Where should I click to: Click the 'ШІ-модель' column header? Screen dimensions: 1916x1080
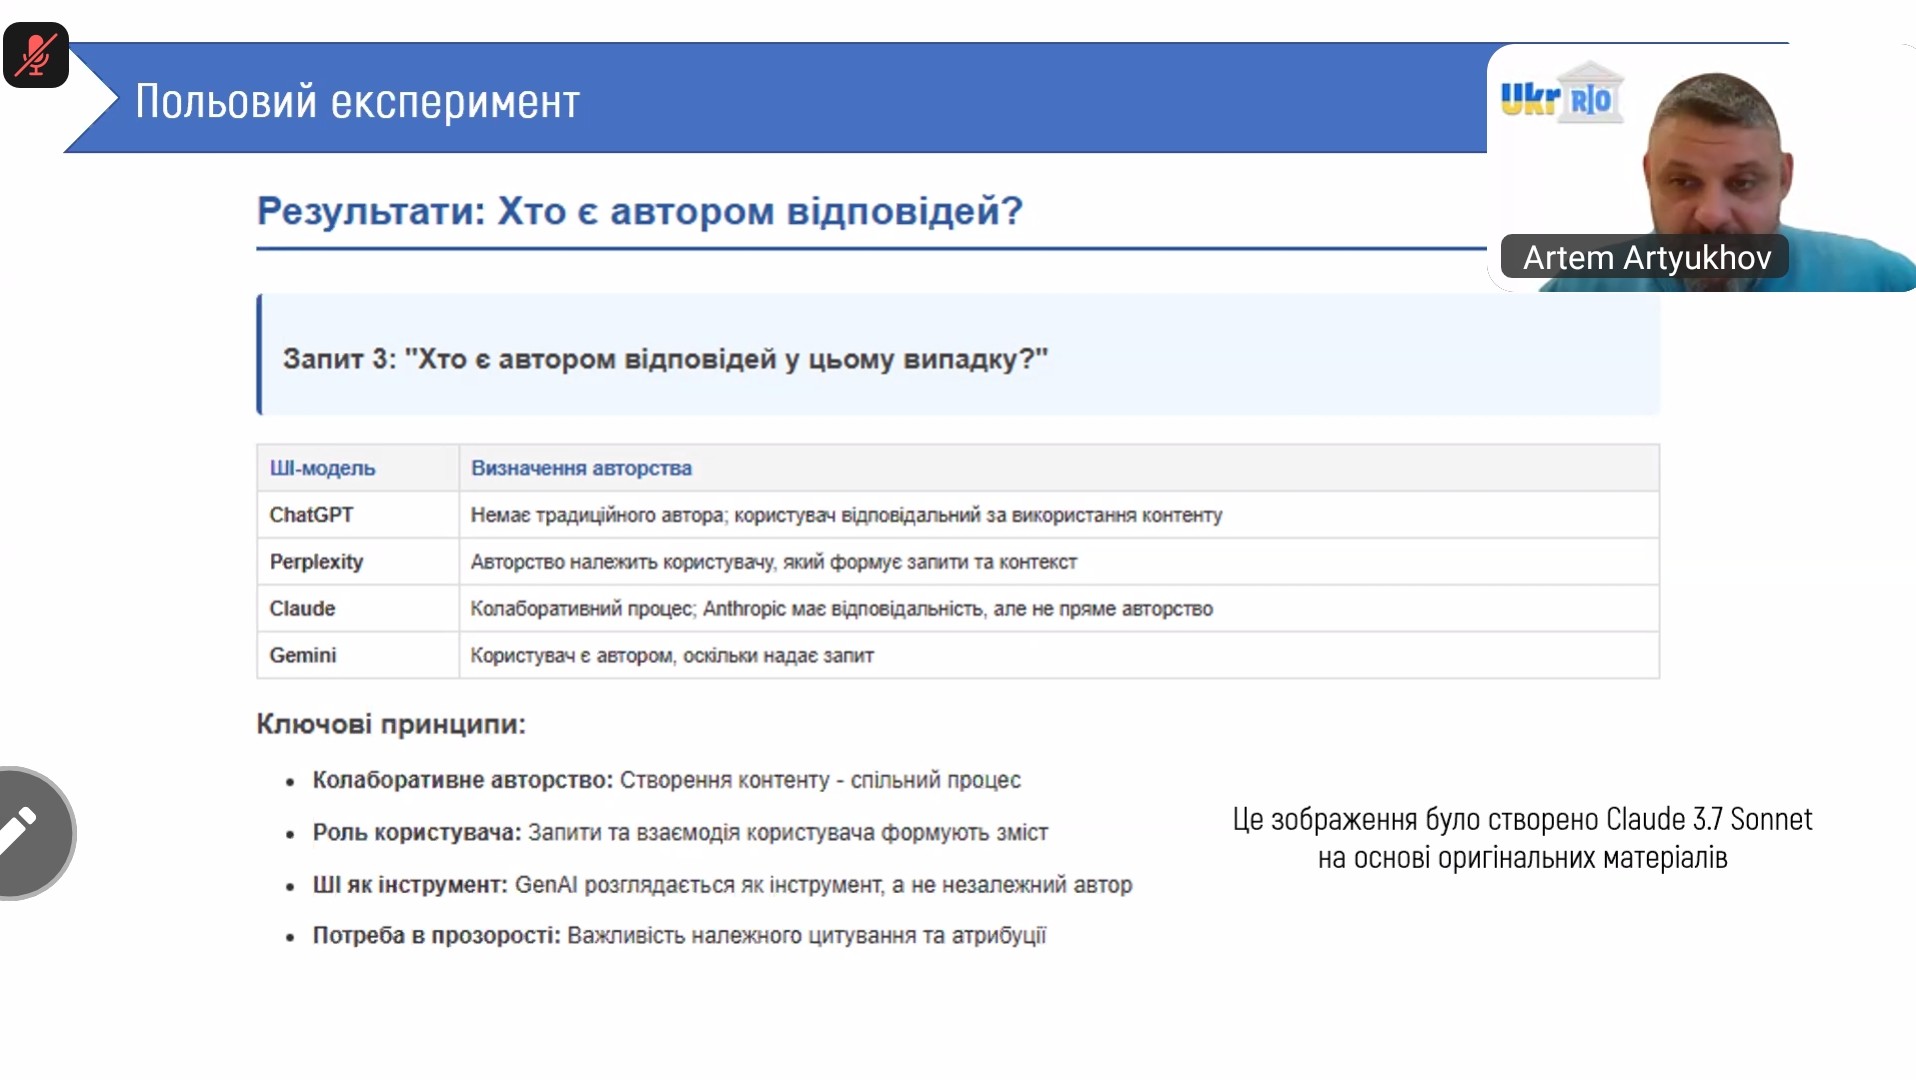coord(322,468)
